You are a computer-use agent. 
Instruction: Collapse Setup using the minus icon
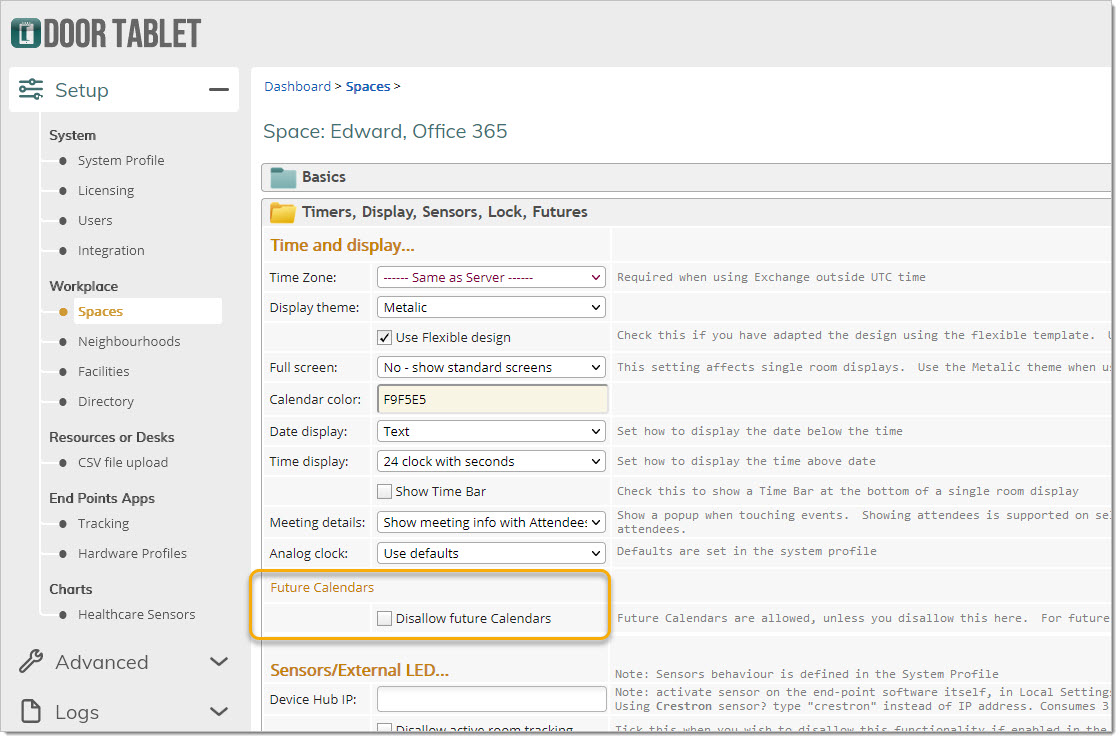[x=218, y=90]
